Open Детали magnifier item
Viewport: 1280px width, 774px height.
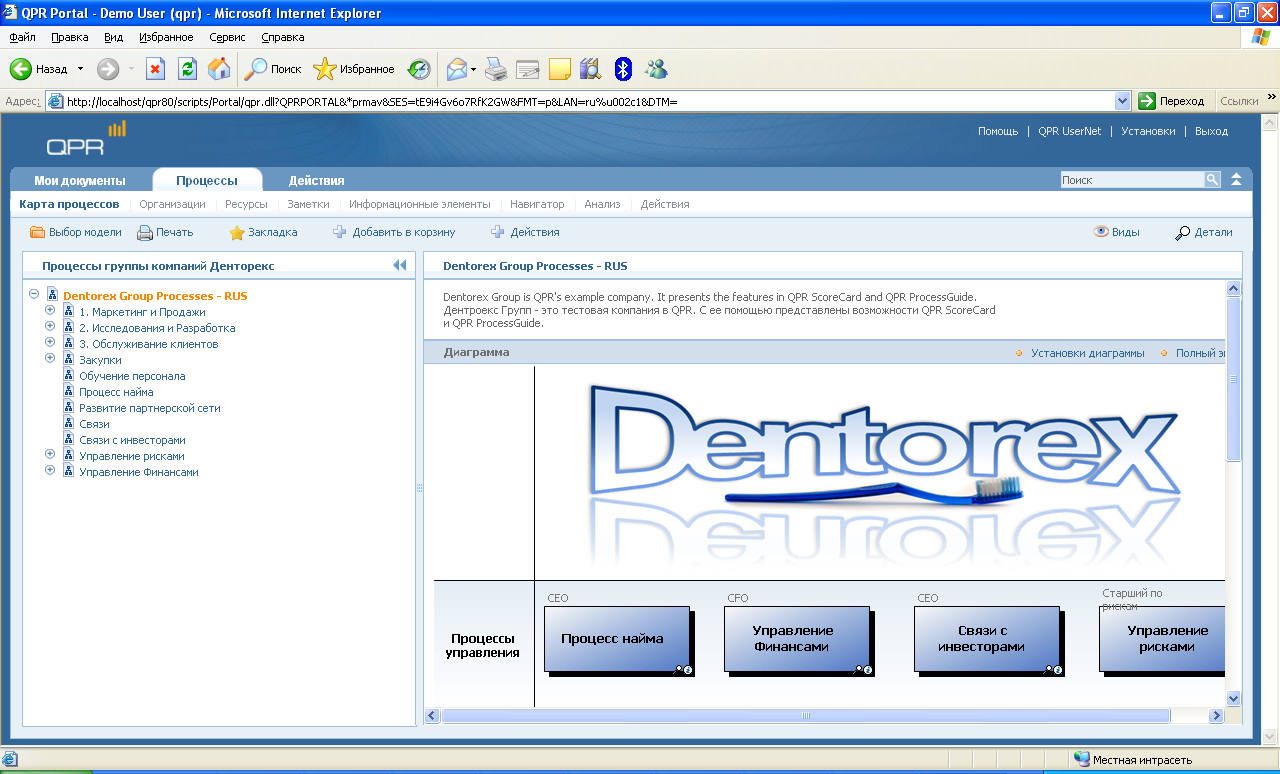coord(1204,232)
